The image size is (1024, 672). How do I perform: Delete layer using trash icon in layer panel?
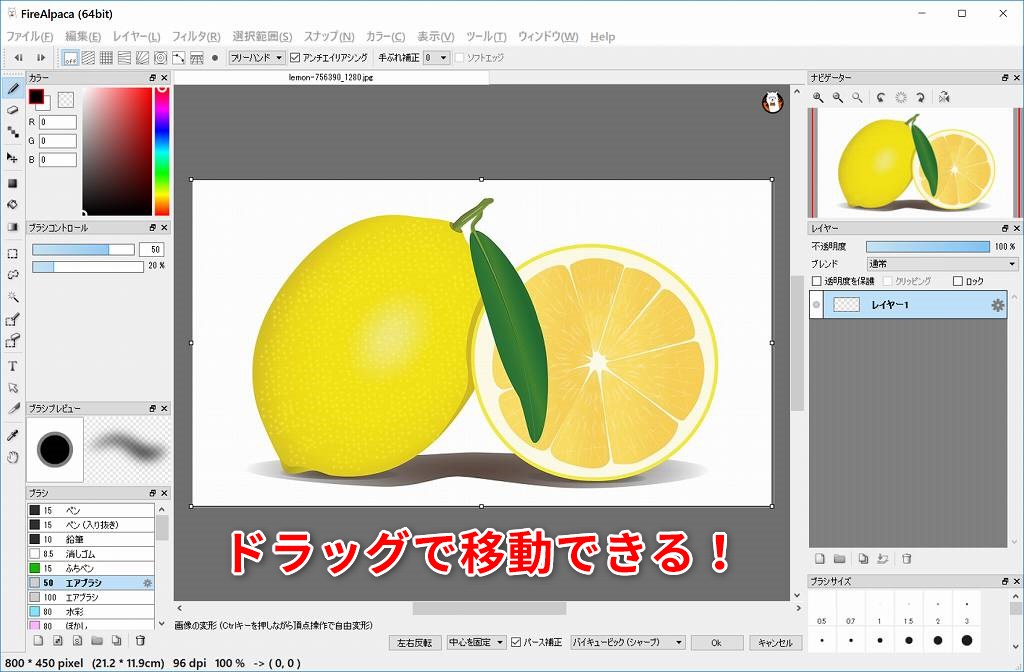click(x=906, y=559)
